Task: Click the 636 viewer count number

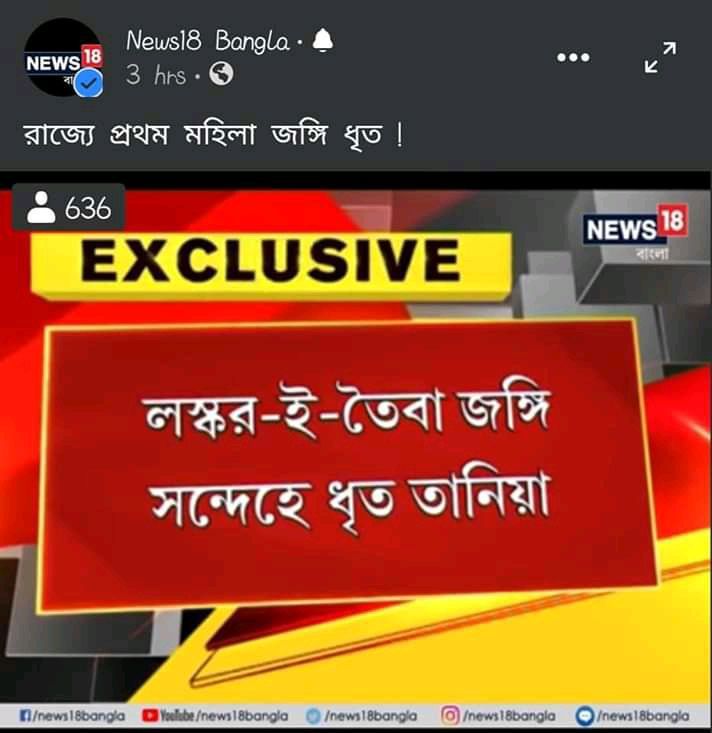Action: (88, 208)
